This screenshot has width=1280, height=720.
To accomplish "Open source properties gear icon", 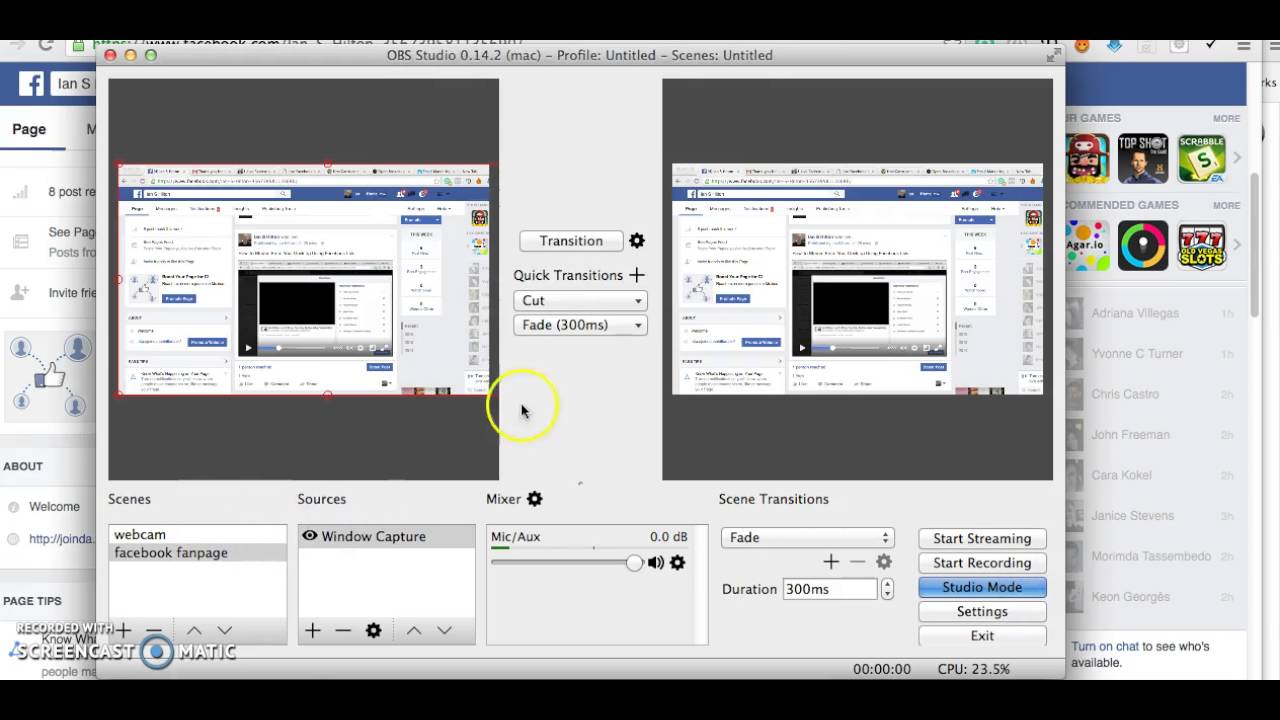I will tap(374, 631).
